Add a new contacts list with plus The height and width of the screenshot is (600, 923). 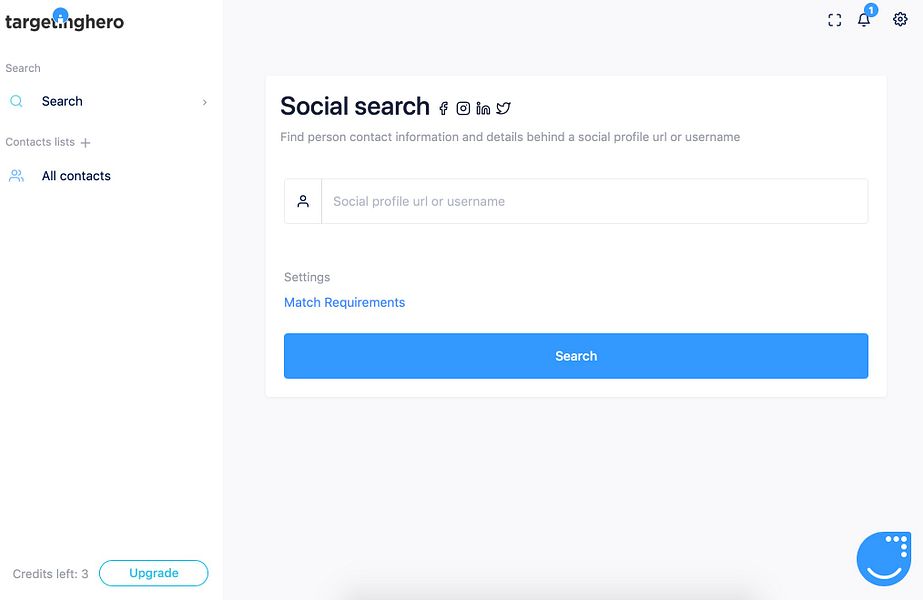[85, 143]
